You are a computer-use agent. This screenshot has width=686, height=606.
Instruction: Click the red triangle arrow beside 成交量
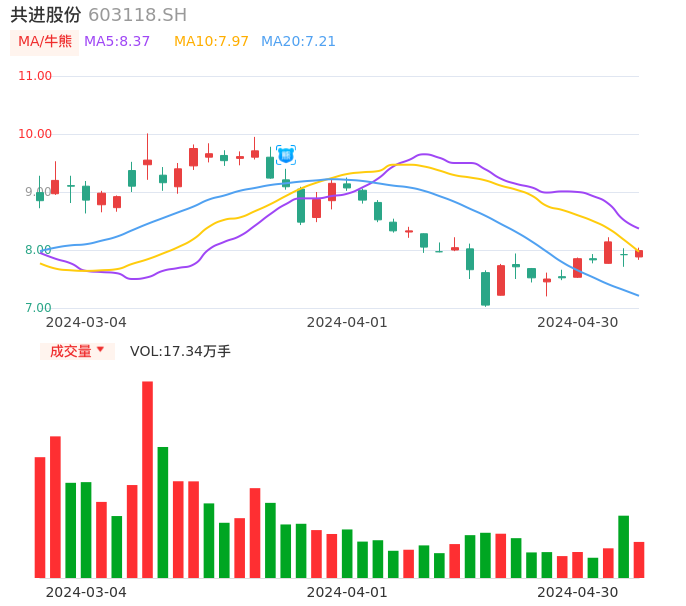pyautogui.click(x=100, y=350)
